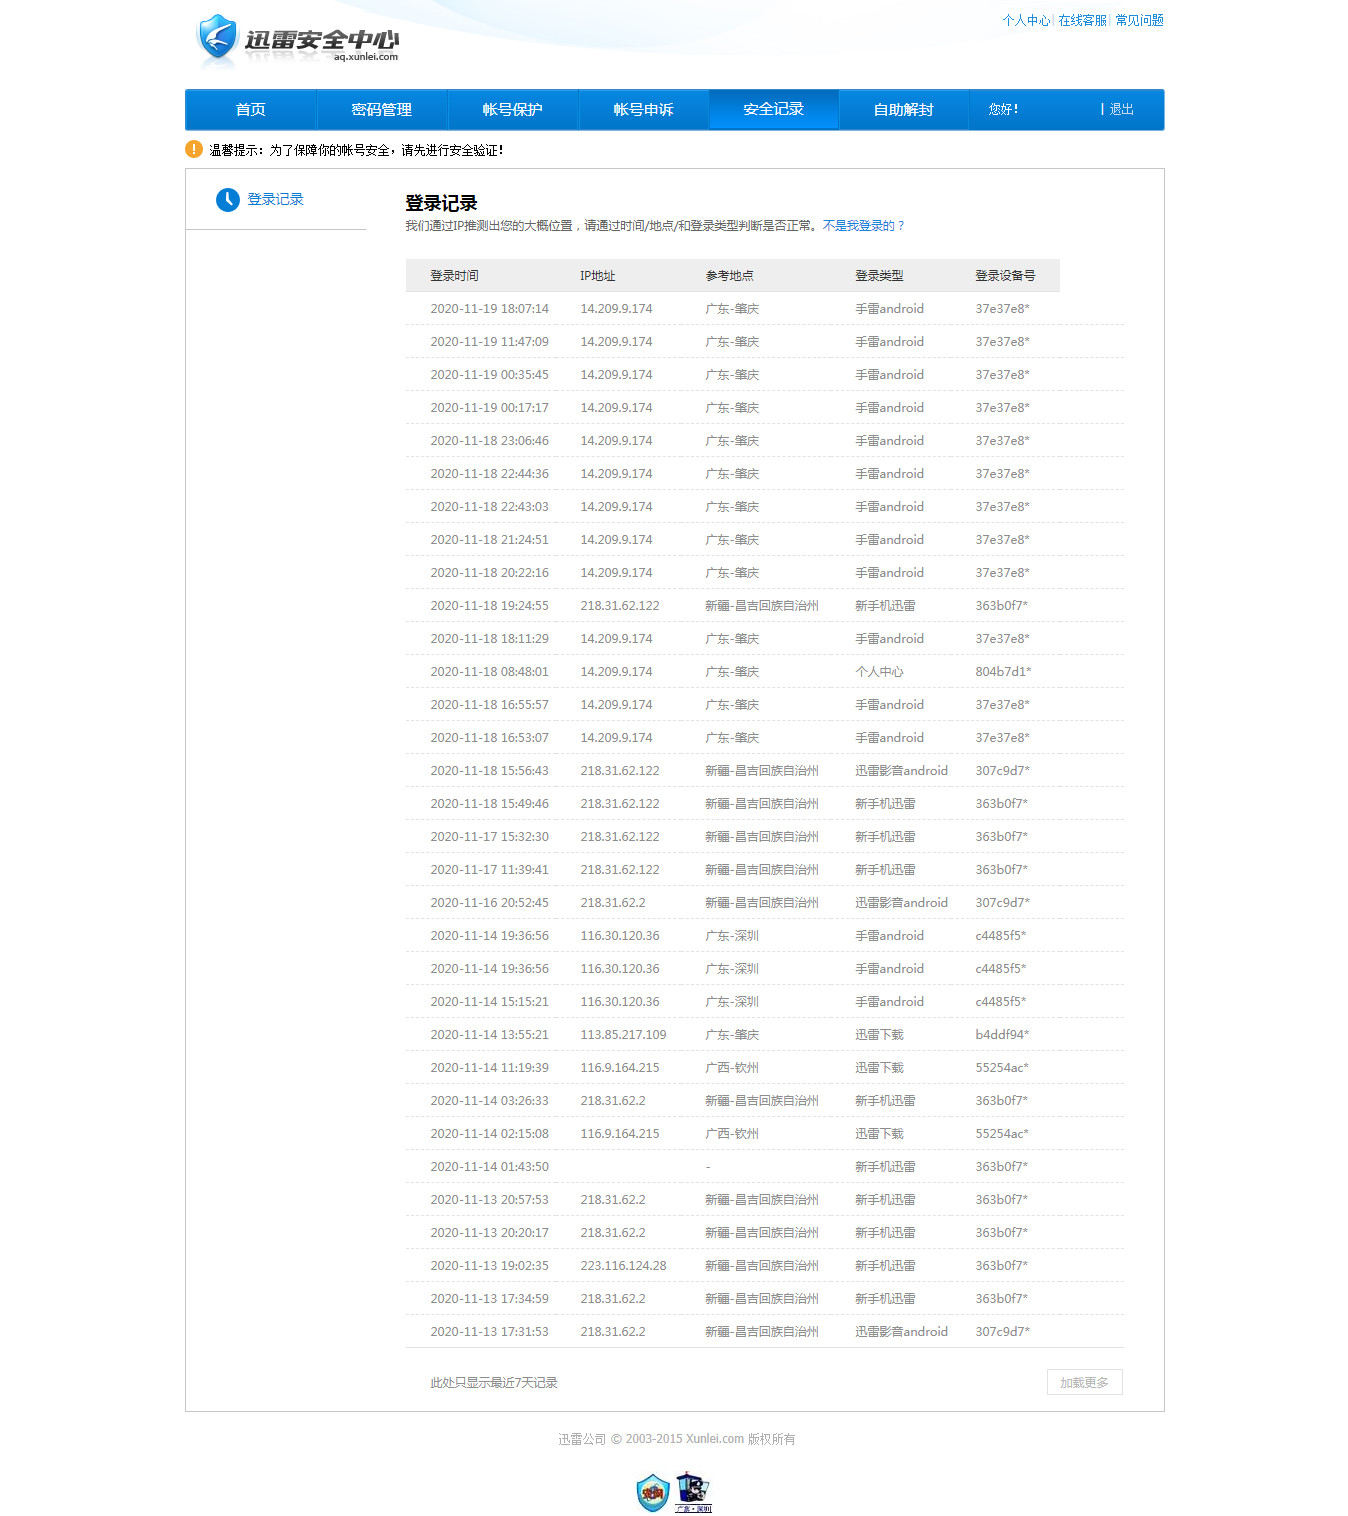This screenshot has width=1348, height=1516.
Task: Click the 加载更多 button
Action: click(1084, 1382)
